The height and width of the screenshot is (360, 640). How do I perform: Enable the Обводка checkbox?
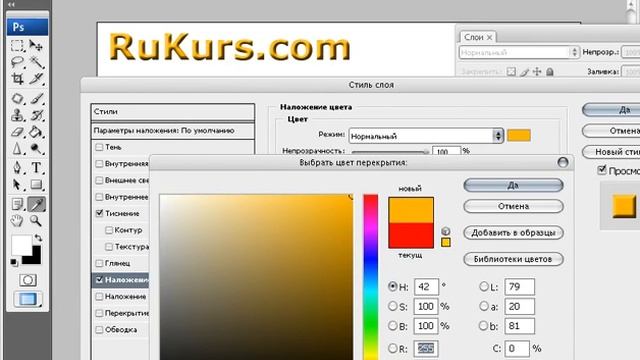click(x=99, y=329)
